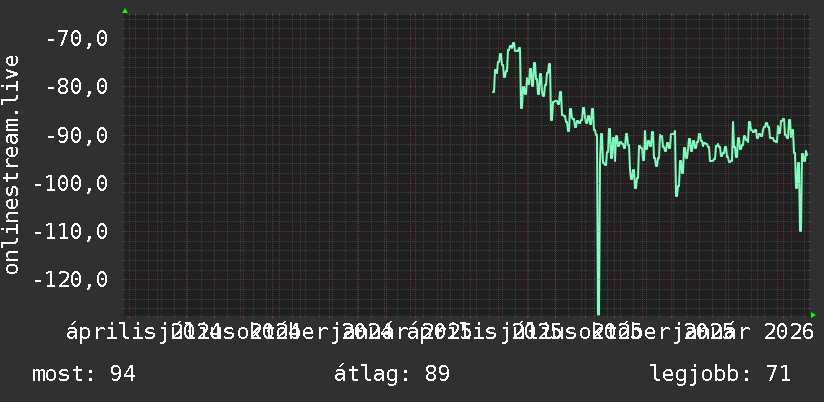Click the onlinestream.live vertical axis title
This screenshot has width=824, height=402.
tap(11, 164)
